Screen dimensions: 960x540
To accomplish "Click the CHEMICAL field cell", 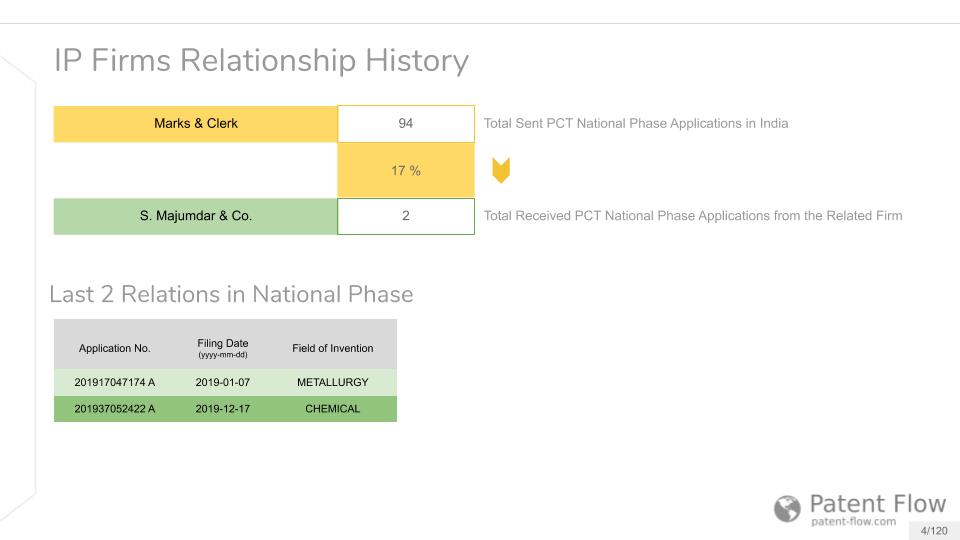I will click(x=332, y=409).
